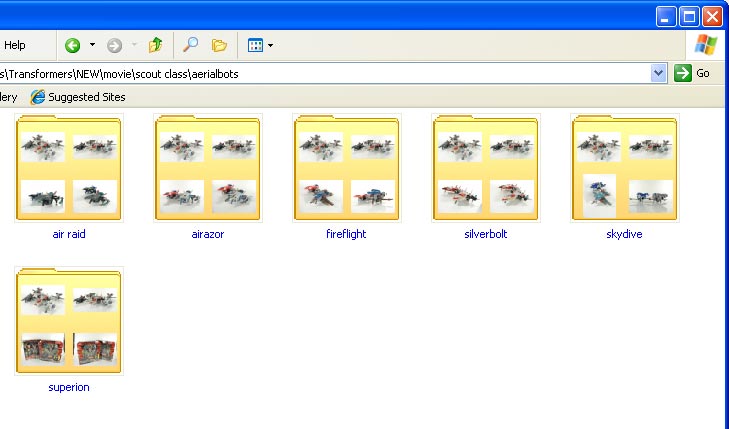Select the silverbolt folder
729x429 pixels.
point(486,168)
